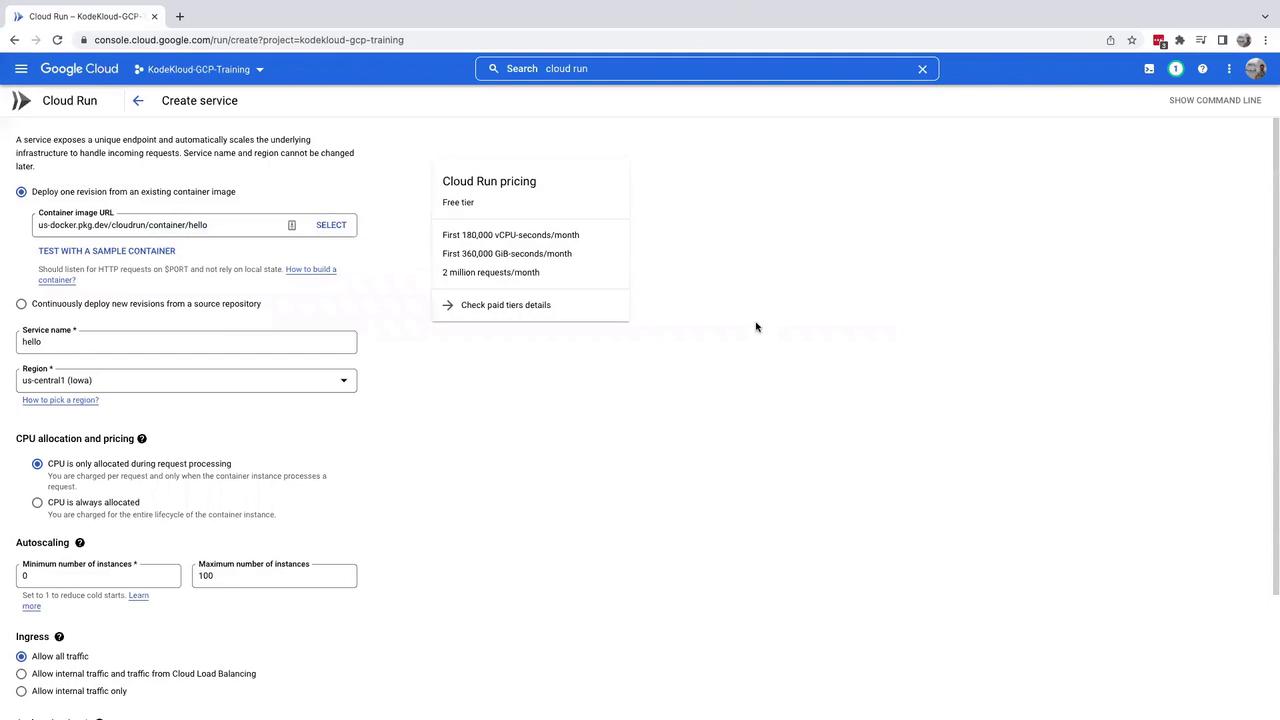The image size is (1280, 720).
Task: Bookmark this page with the star icon
Action: (1132, 40)
